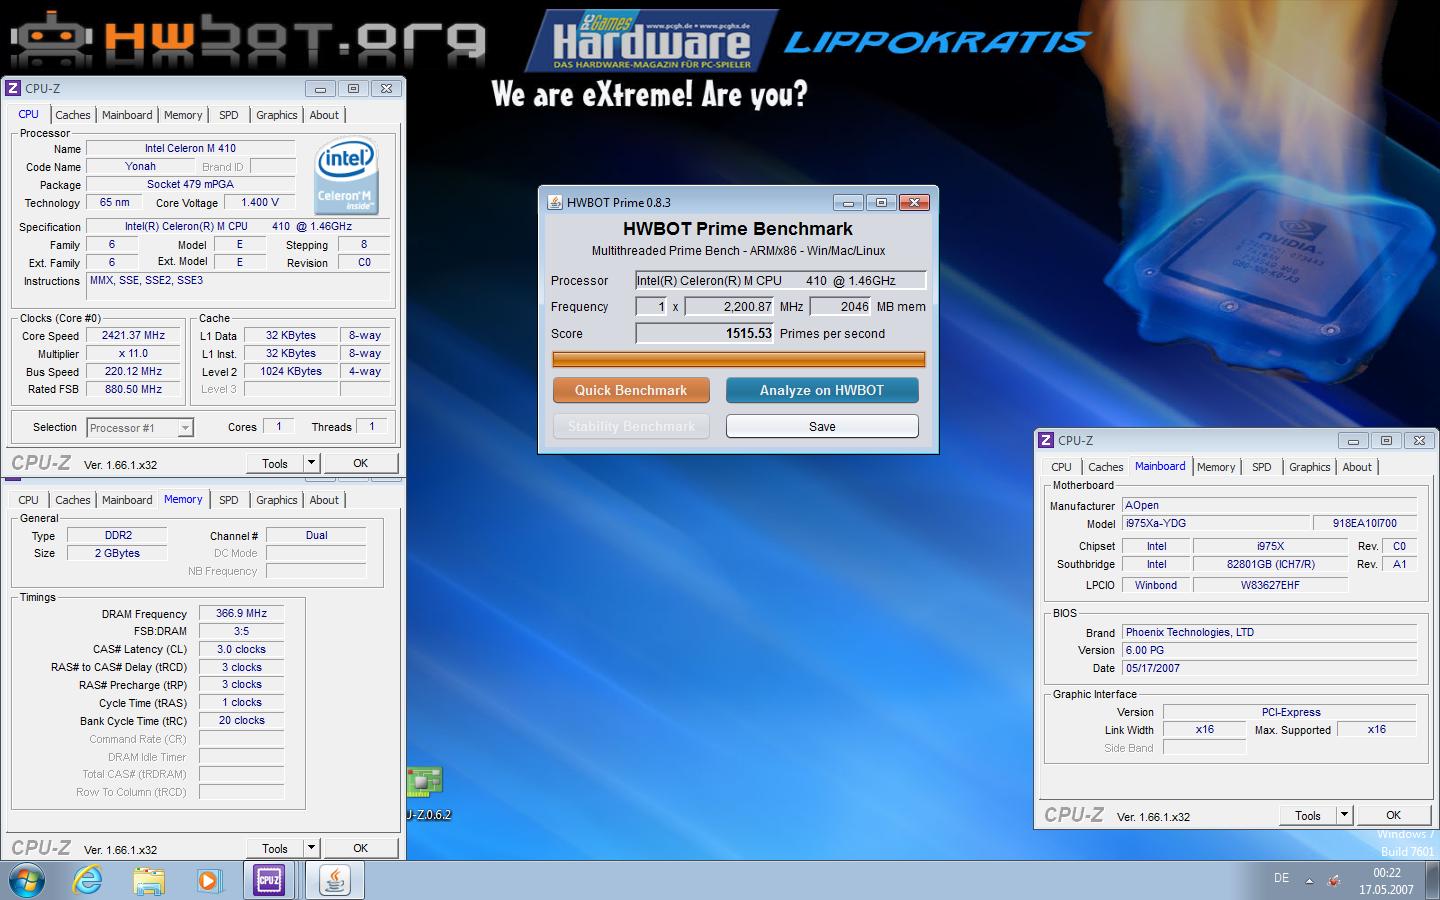This screenshot has width=1440, height=900.
Task: Expand Tools arrow in Memory tab window
Action: click(311, 848)
